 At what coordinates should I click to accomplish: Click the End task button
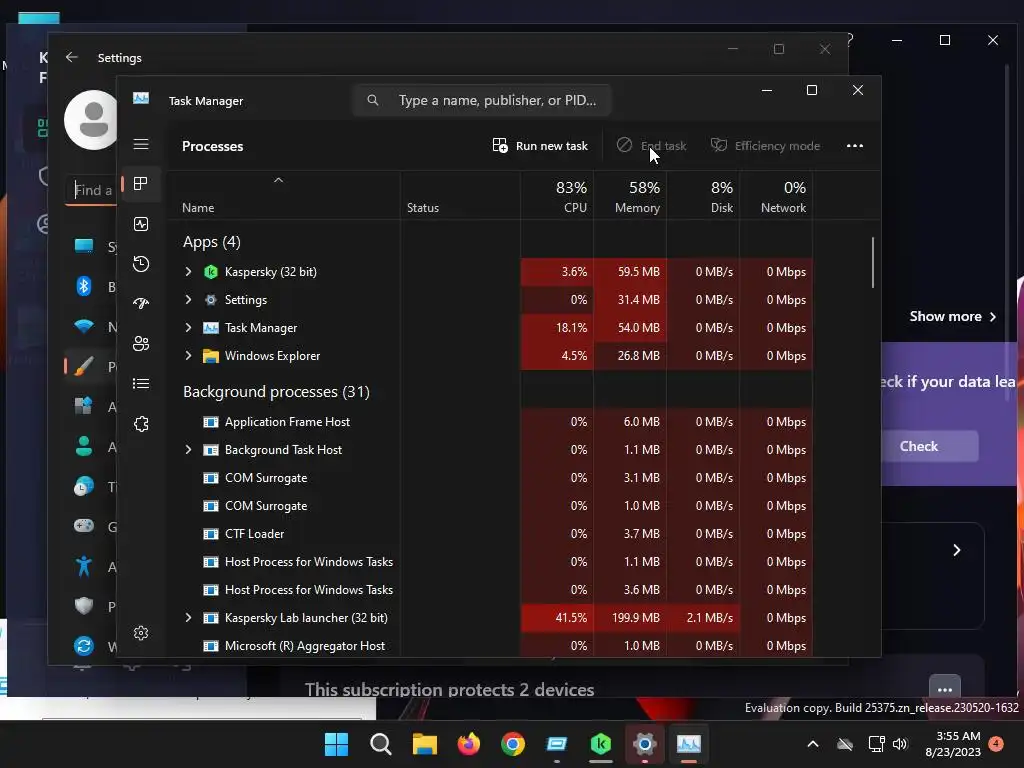(x=651, y=146)
